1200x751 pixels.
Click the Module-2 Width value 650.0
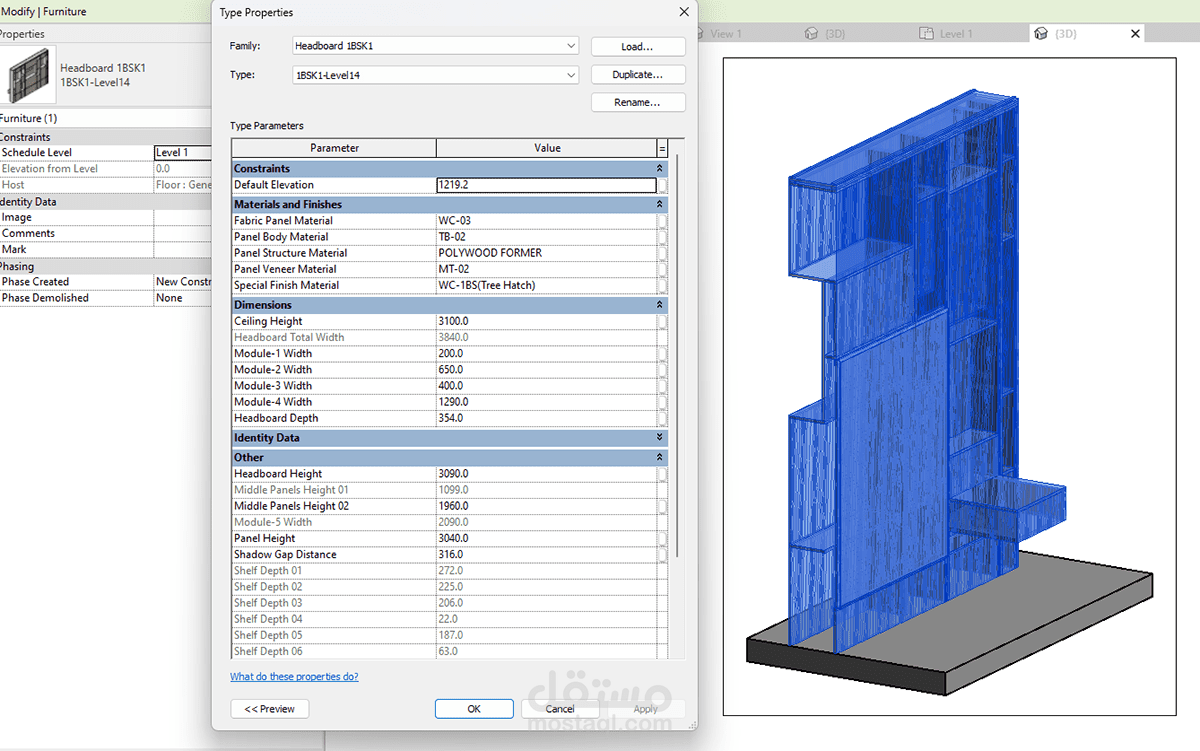coord(546,369)
